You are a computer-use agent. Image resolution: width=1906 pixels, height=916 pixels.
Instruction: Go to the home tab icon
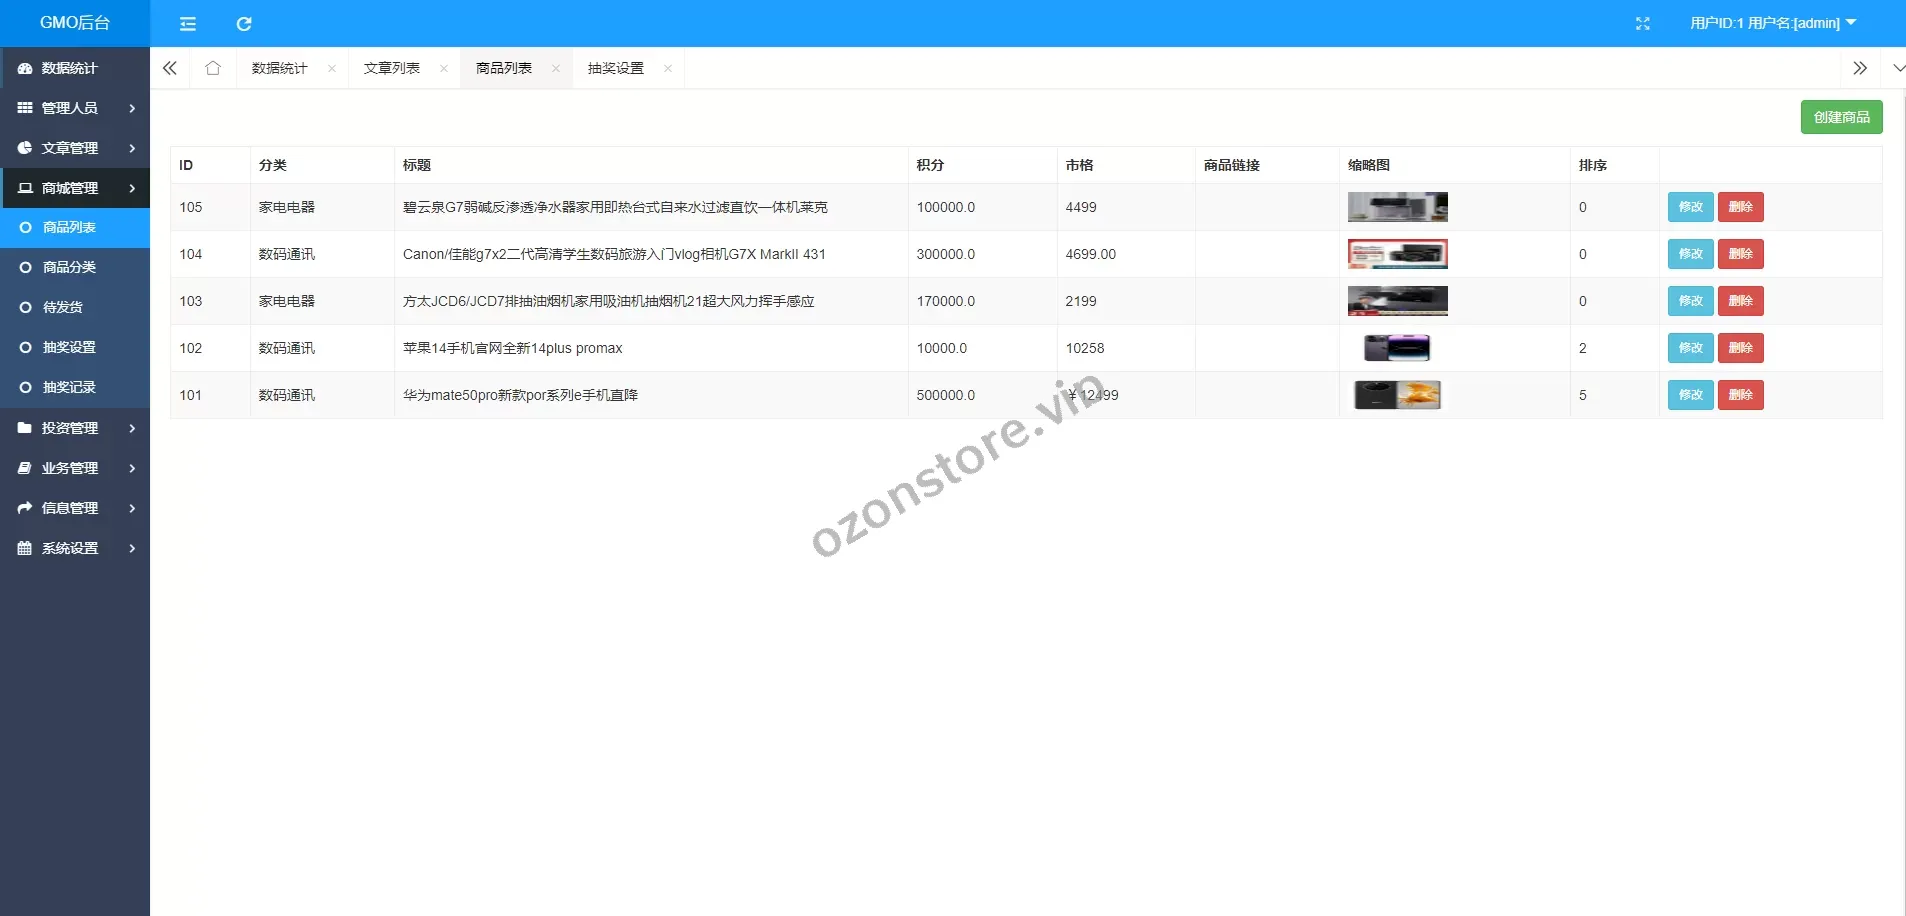pyautogui.click(x=213, y=68)
